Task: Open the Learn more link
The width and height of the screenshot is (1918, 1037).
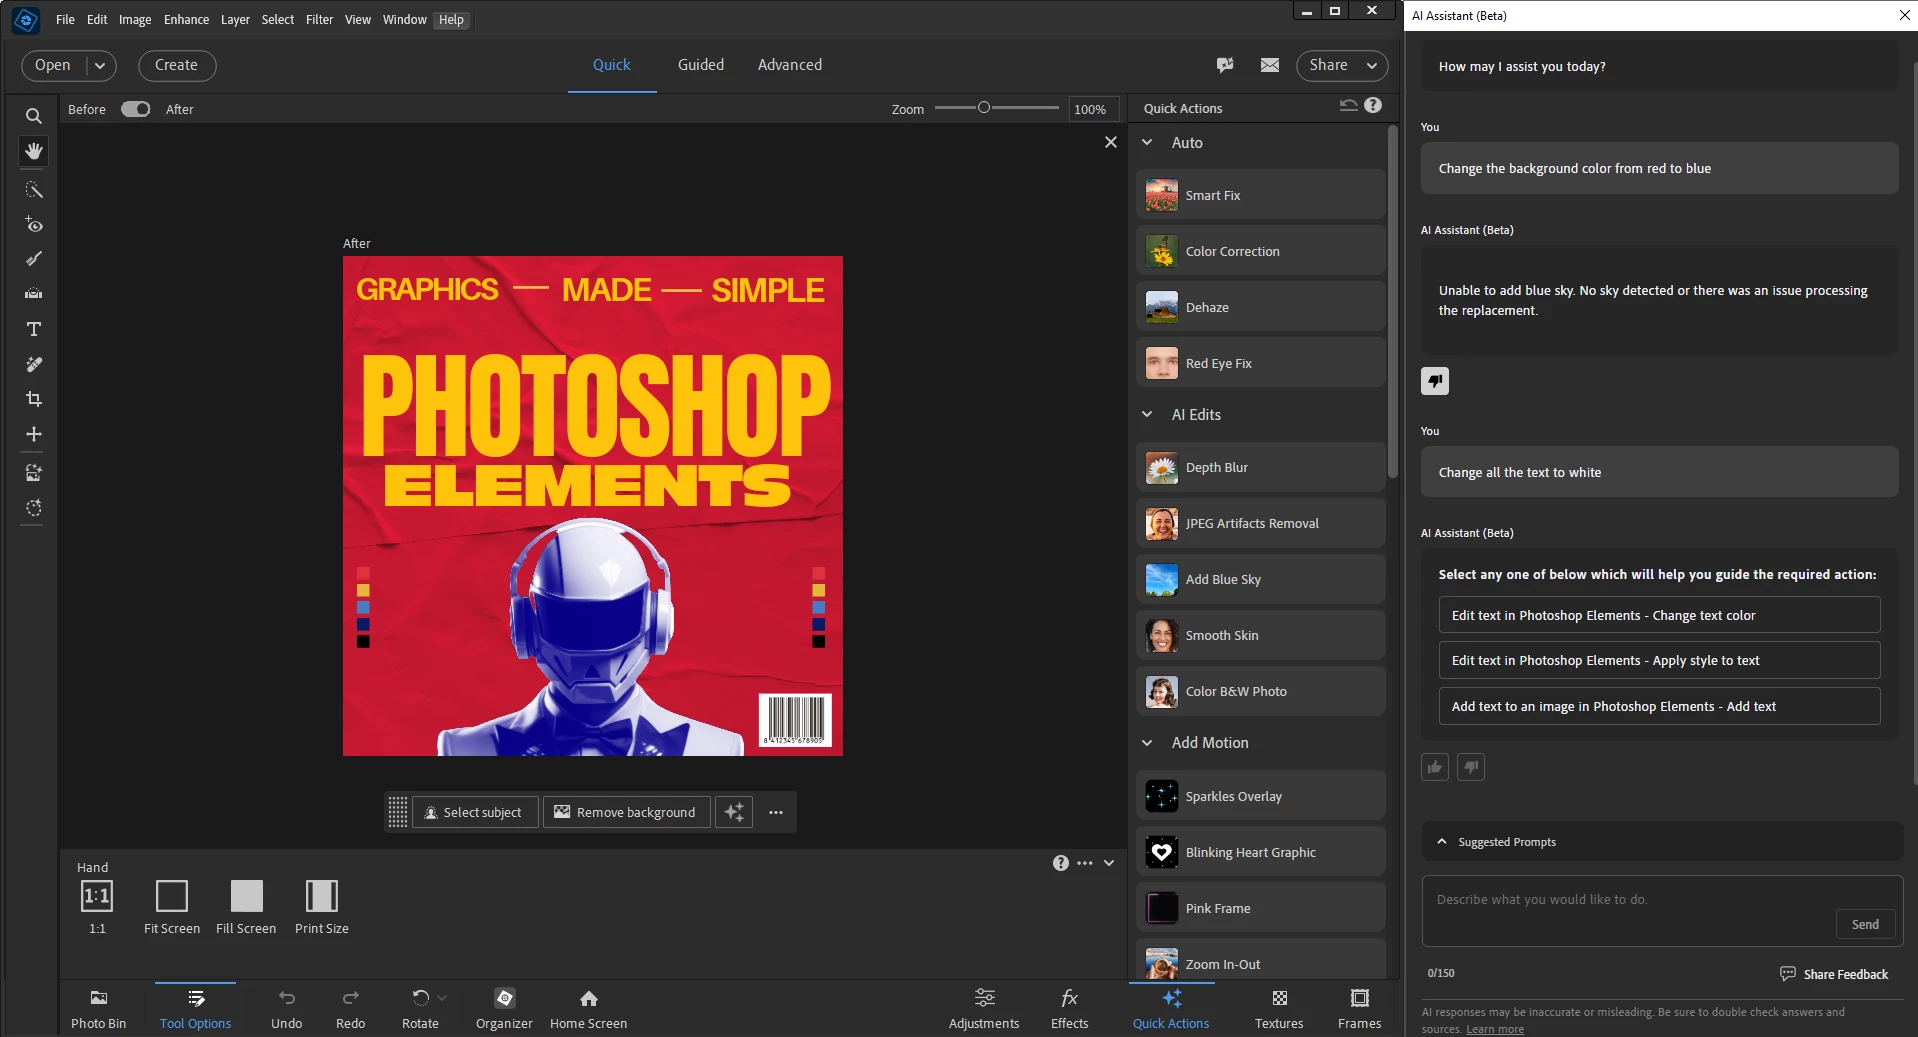Action: coord(1495,1029)
